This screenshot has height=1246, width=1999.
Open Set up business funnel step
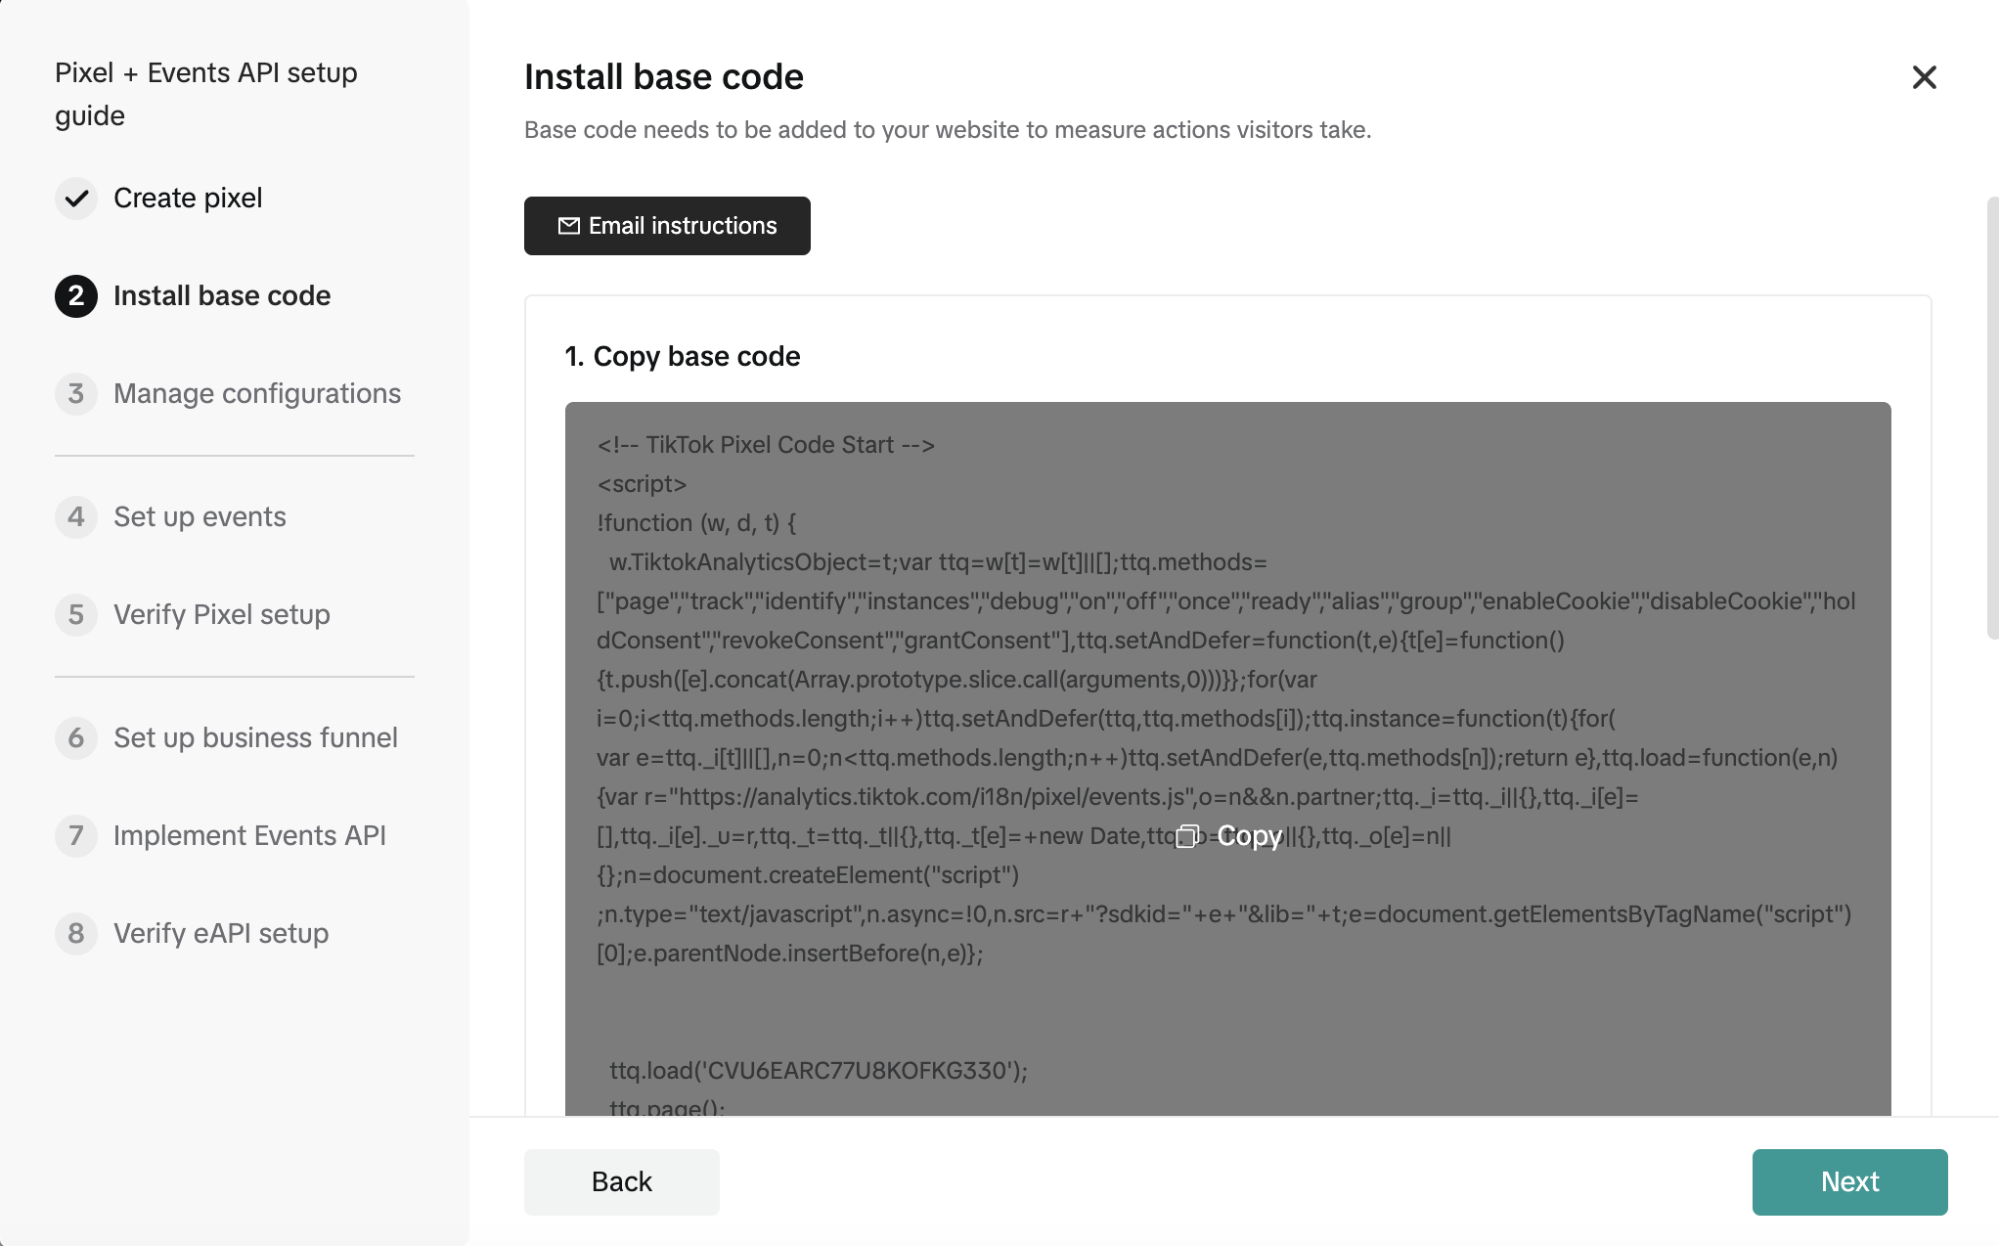coord(256,738)
